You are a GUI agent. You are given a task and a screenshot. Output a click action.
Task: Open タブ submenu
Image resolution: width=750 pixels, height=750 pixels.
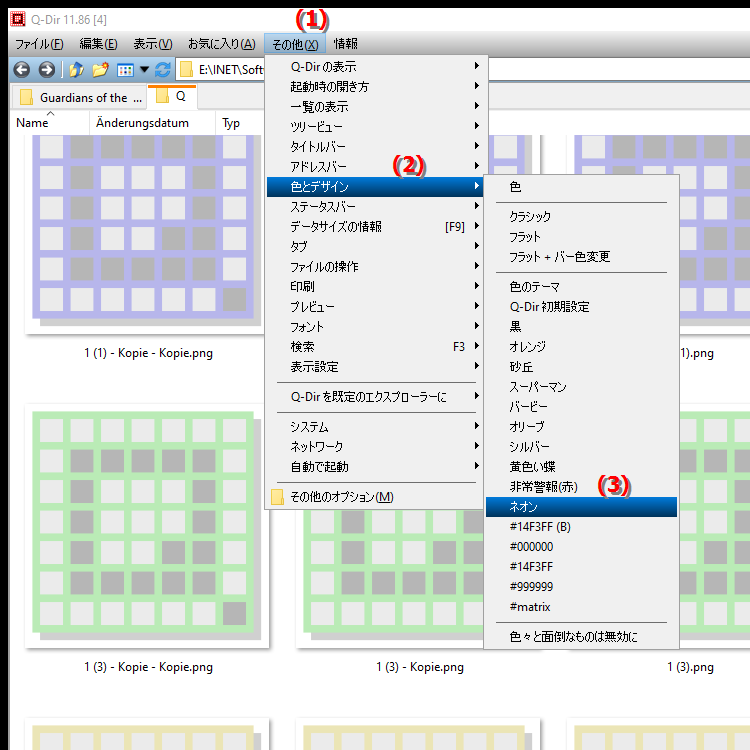(x=375, y=247)
